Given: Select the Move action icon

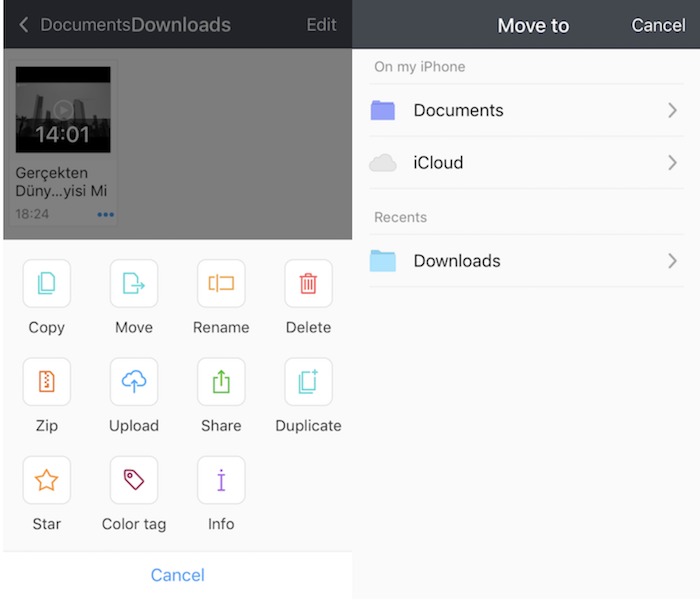Looking at the screenshot, I should [134, 284].
